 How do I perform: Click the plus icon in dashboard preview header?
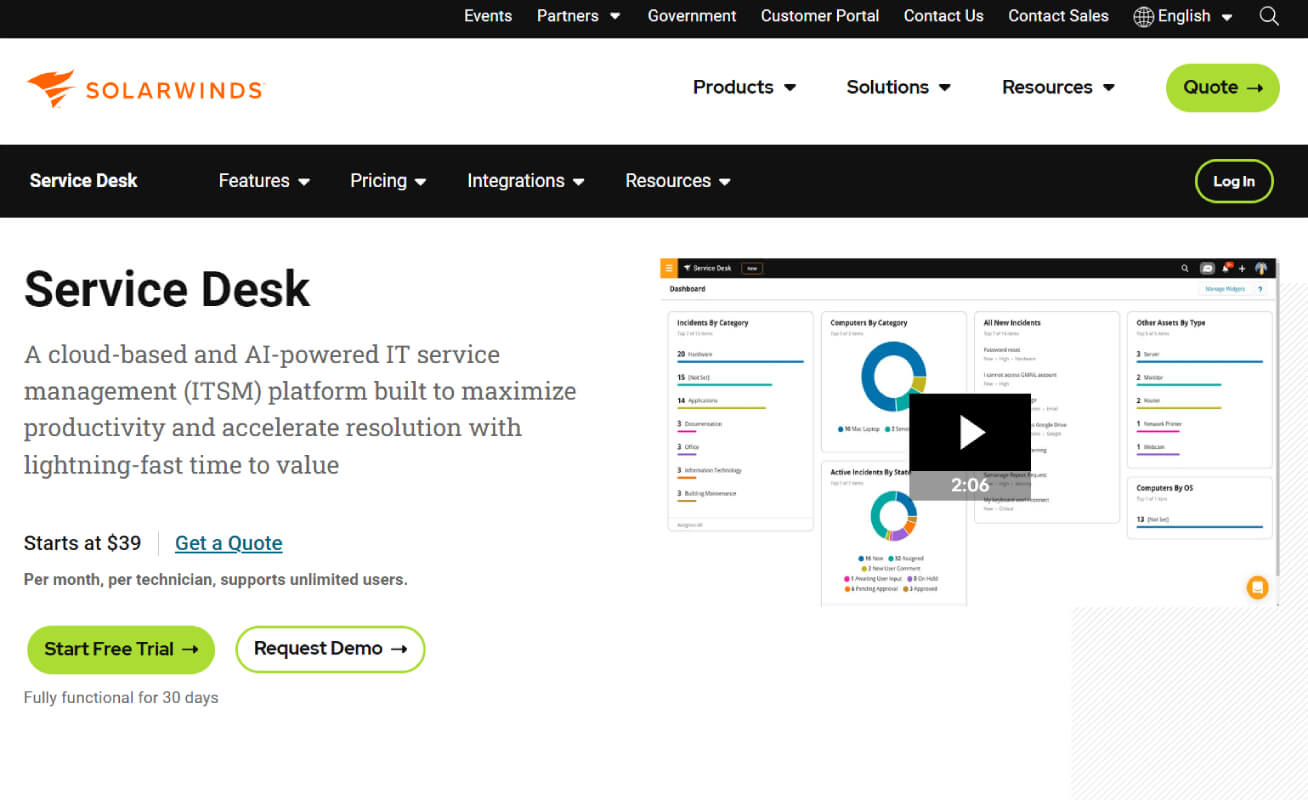click(1242, 268)
